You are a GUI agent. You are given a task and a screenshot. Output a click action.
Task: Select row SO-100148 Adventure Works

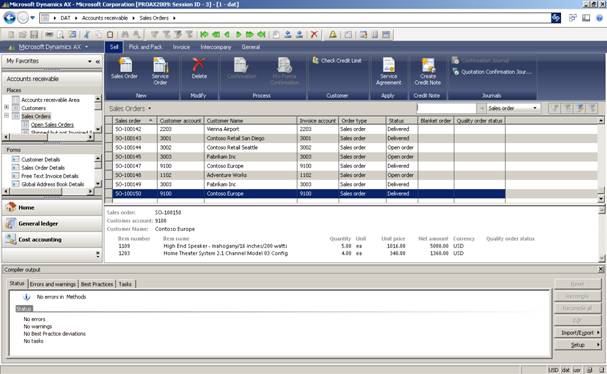pyautogui.click(x=309, y=175)
